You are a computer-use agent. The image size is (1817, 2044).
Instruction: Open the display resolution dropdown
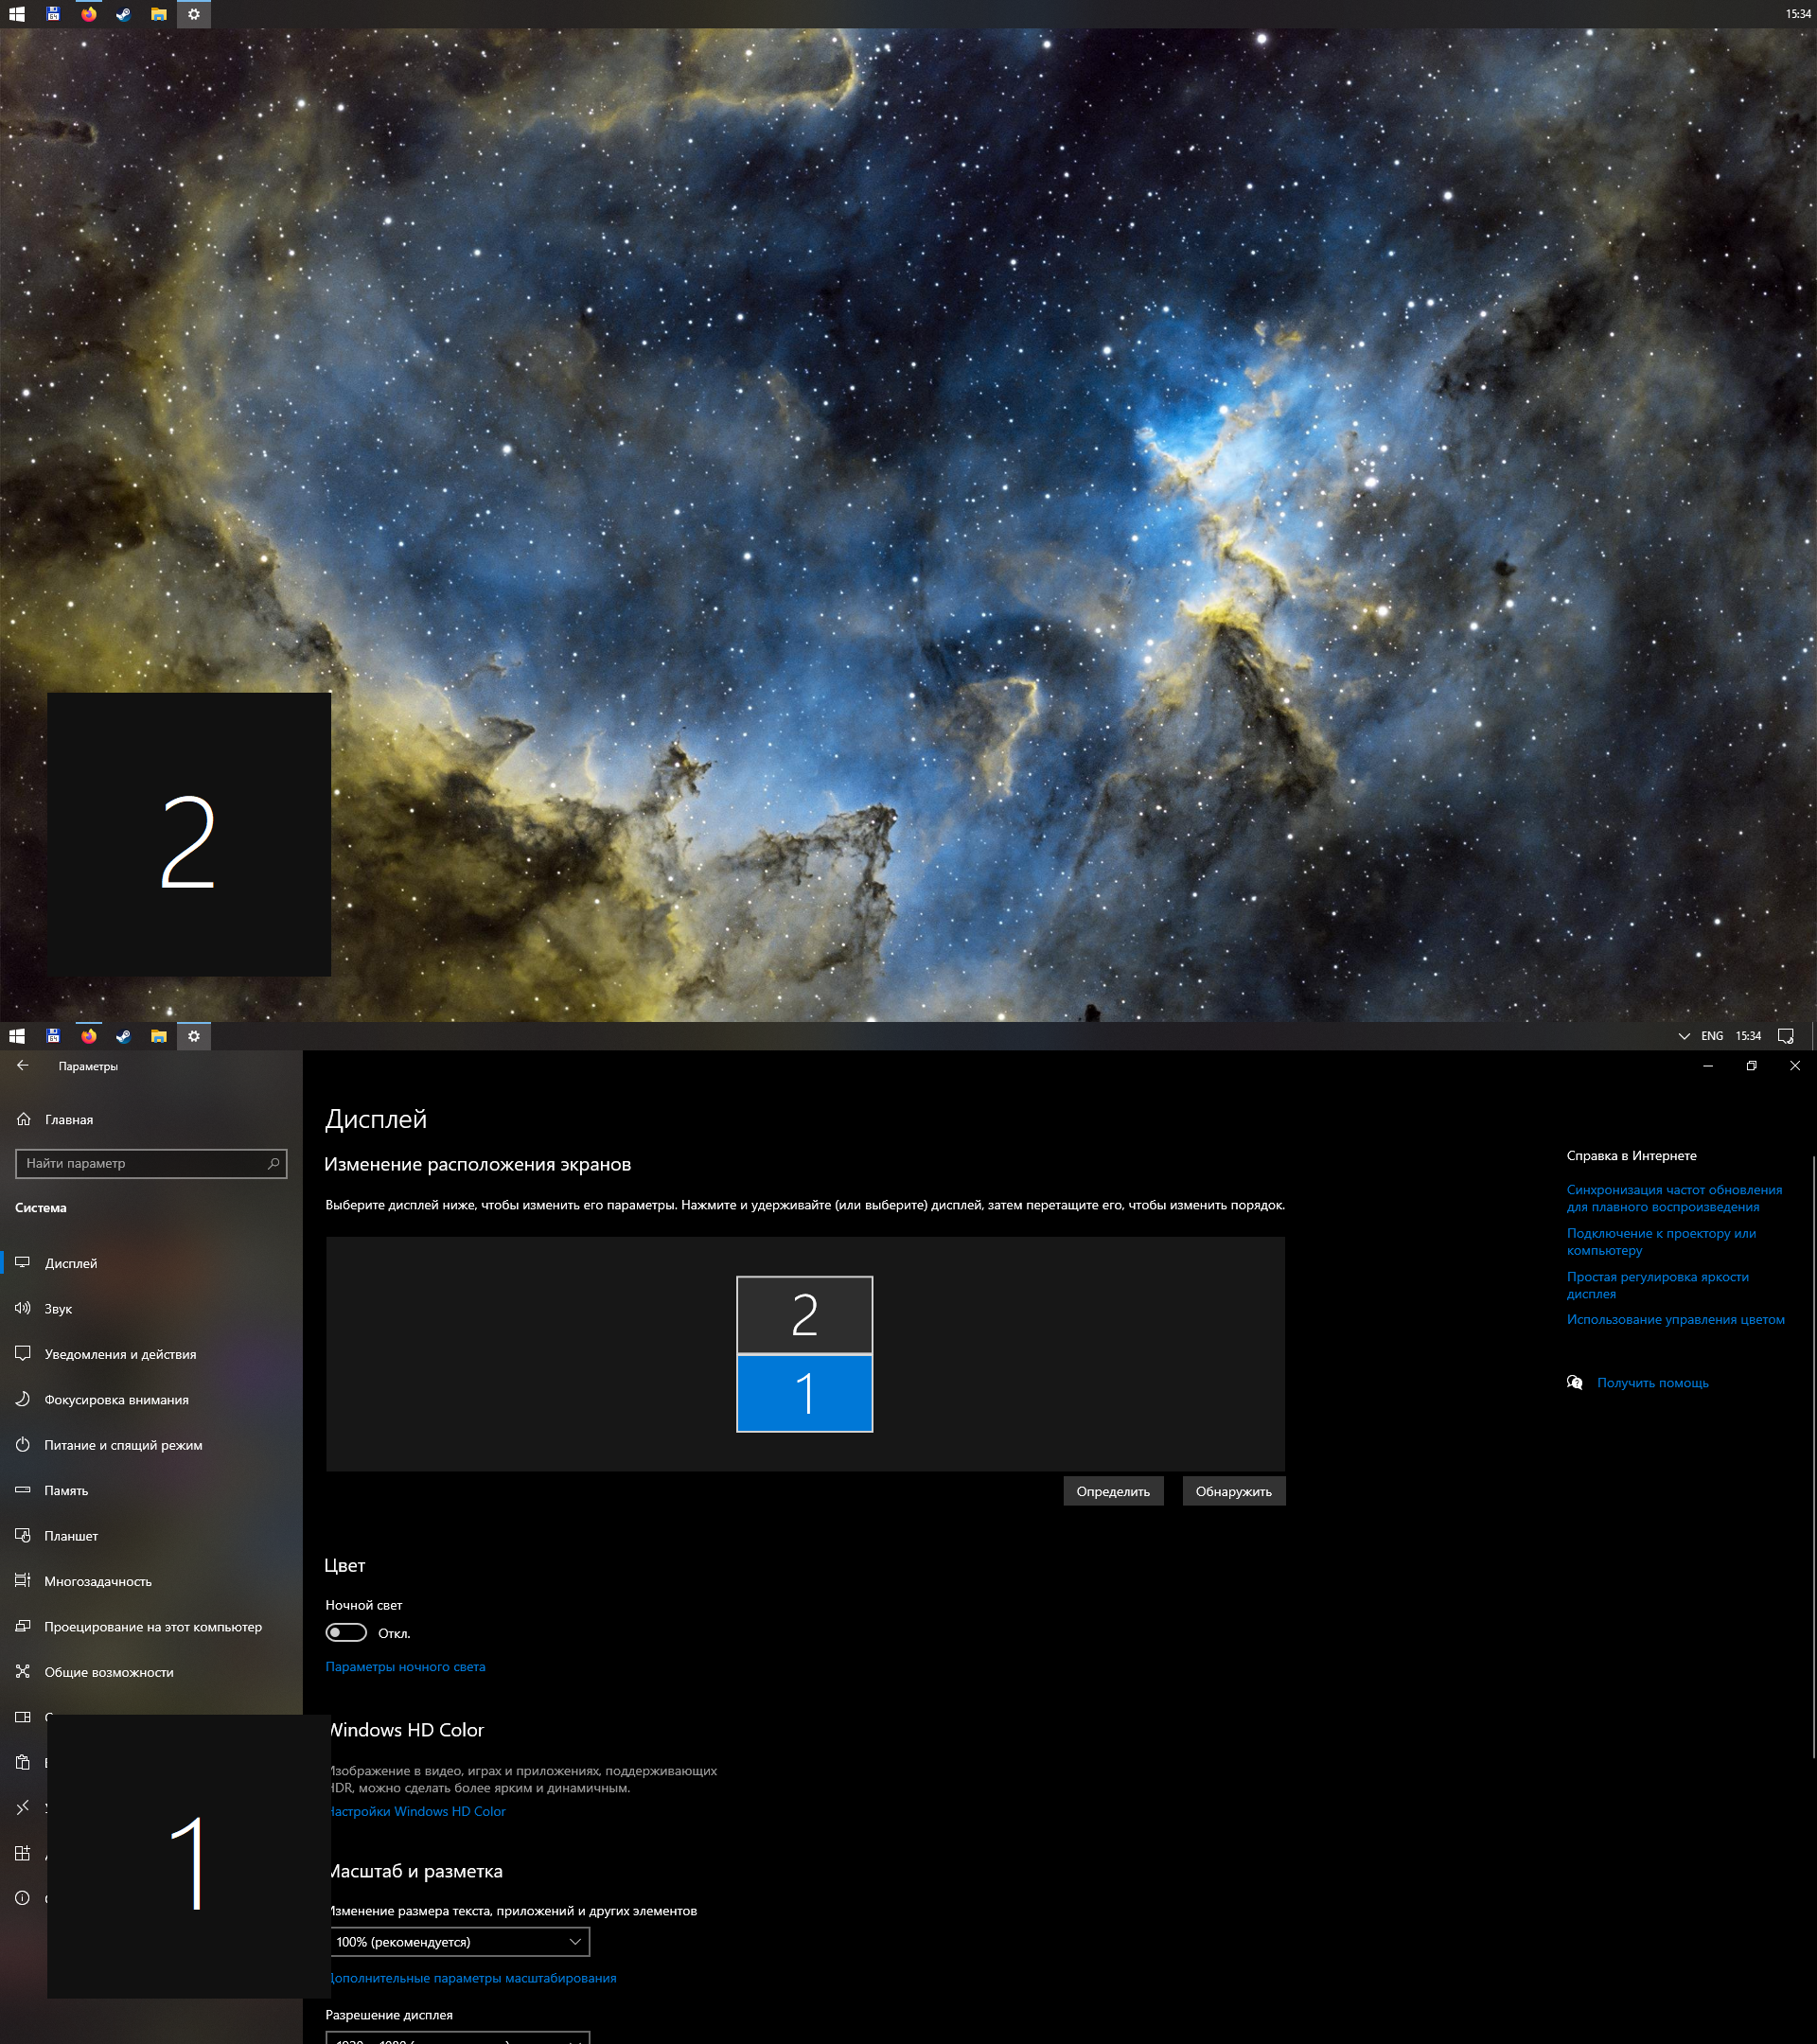458,2037
